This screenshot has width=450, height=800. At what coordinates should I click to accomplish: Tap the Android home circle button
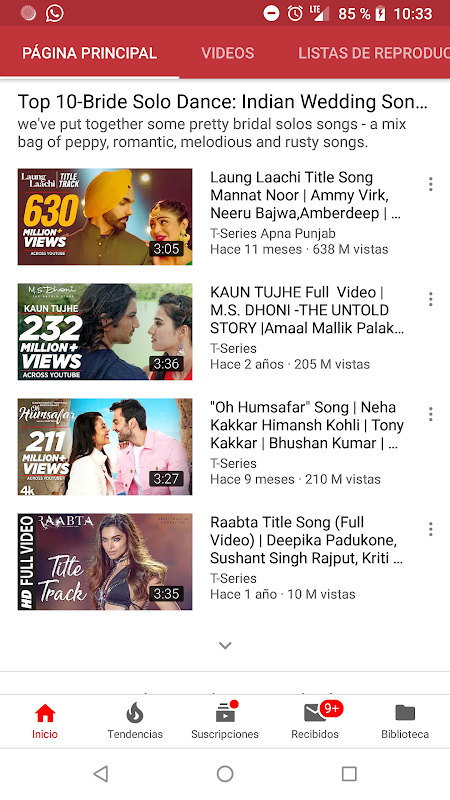pos(225,773)
